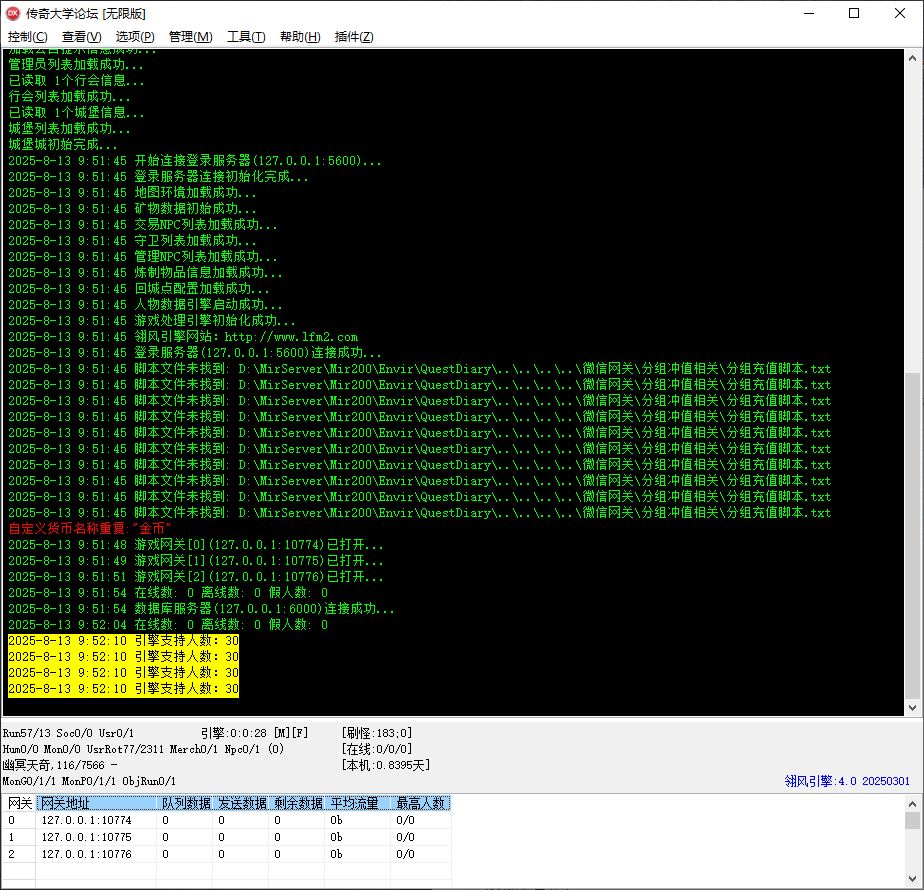
Task: Click the red 自定义货币名称重复 error line
Action: click(x=89, y=528)
